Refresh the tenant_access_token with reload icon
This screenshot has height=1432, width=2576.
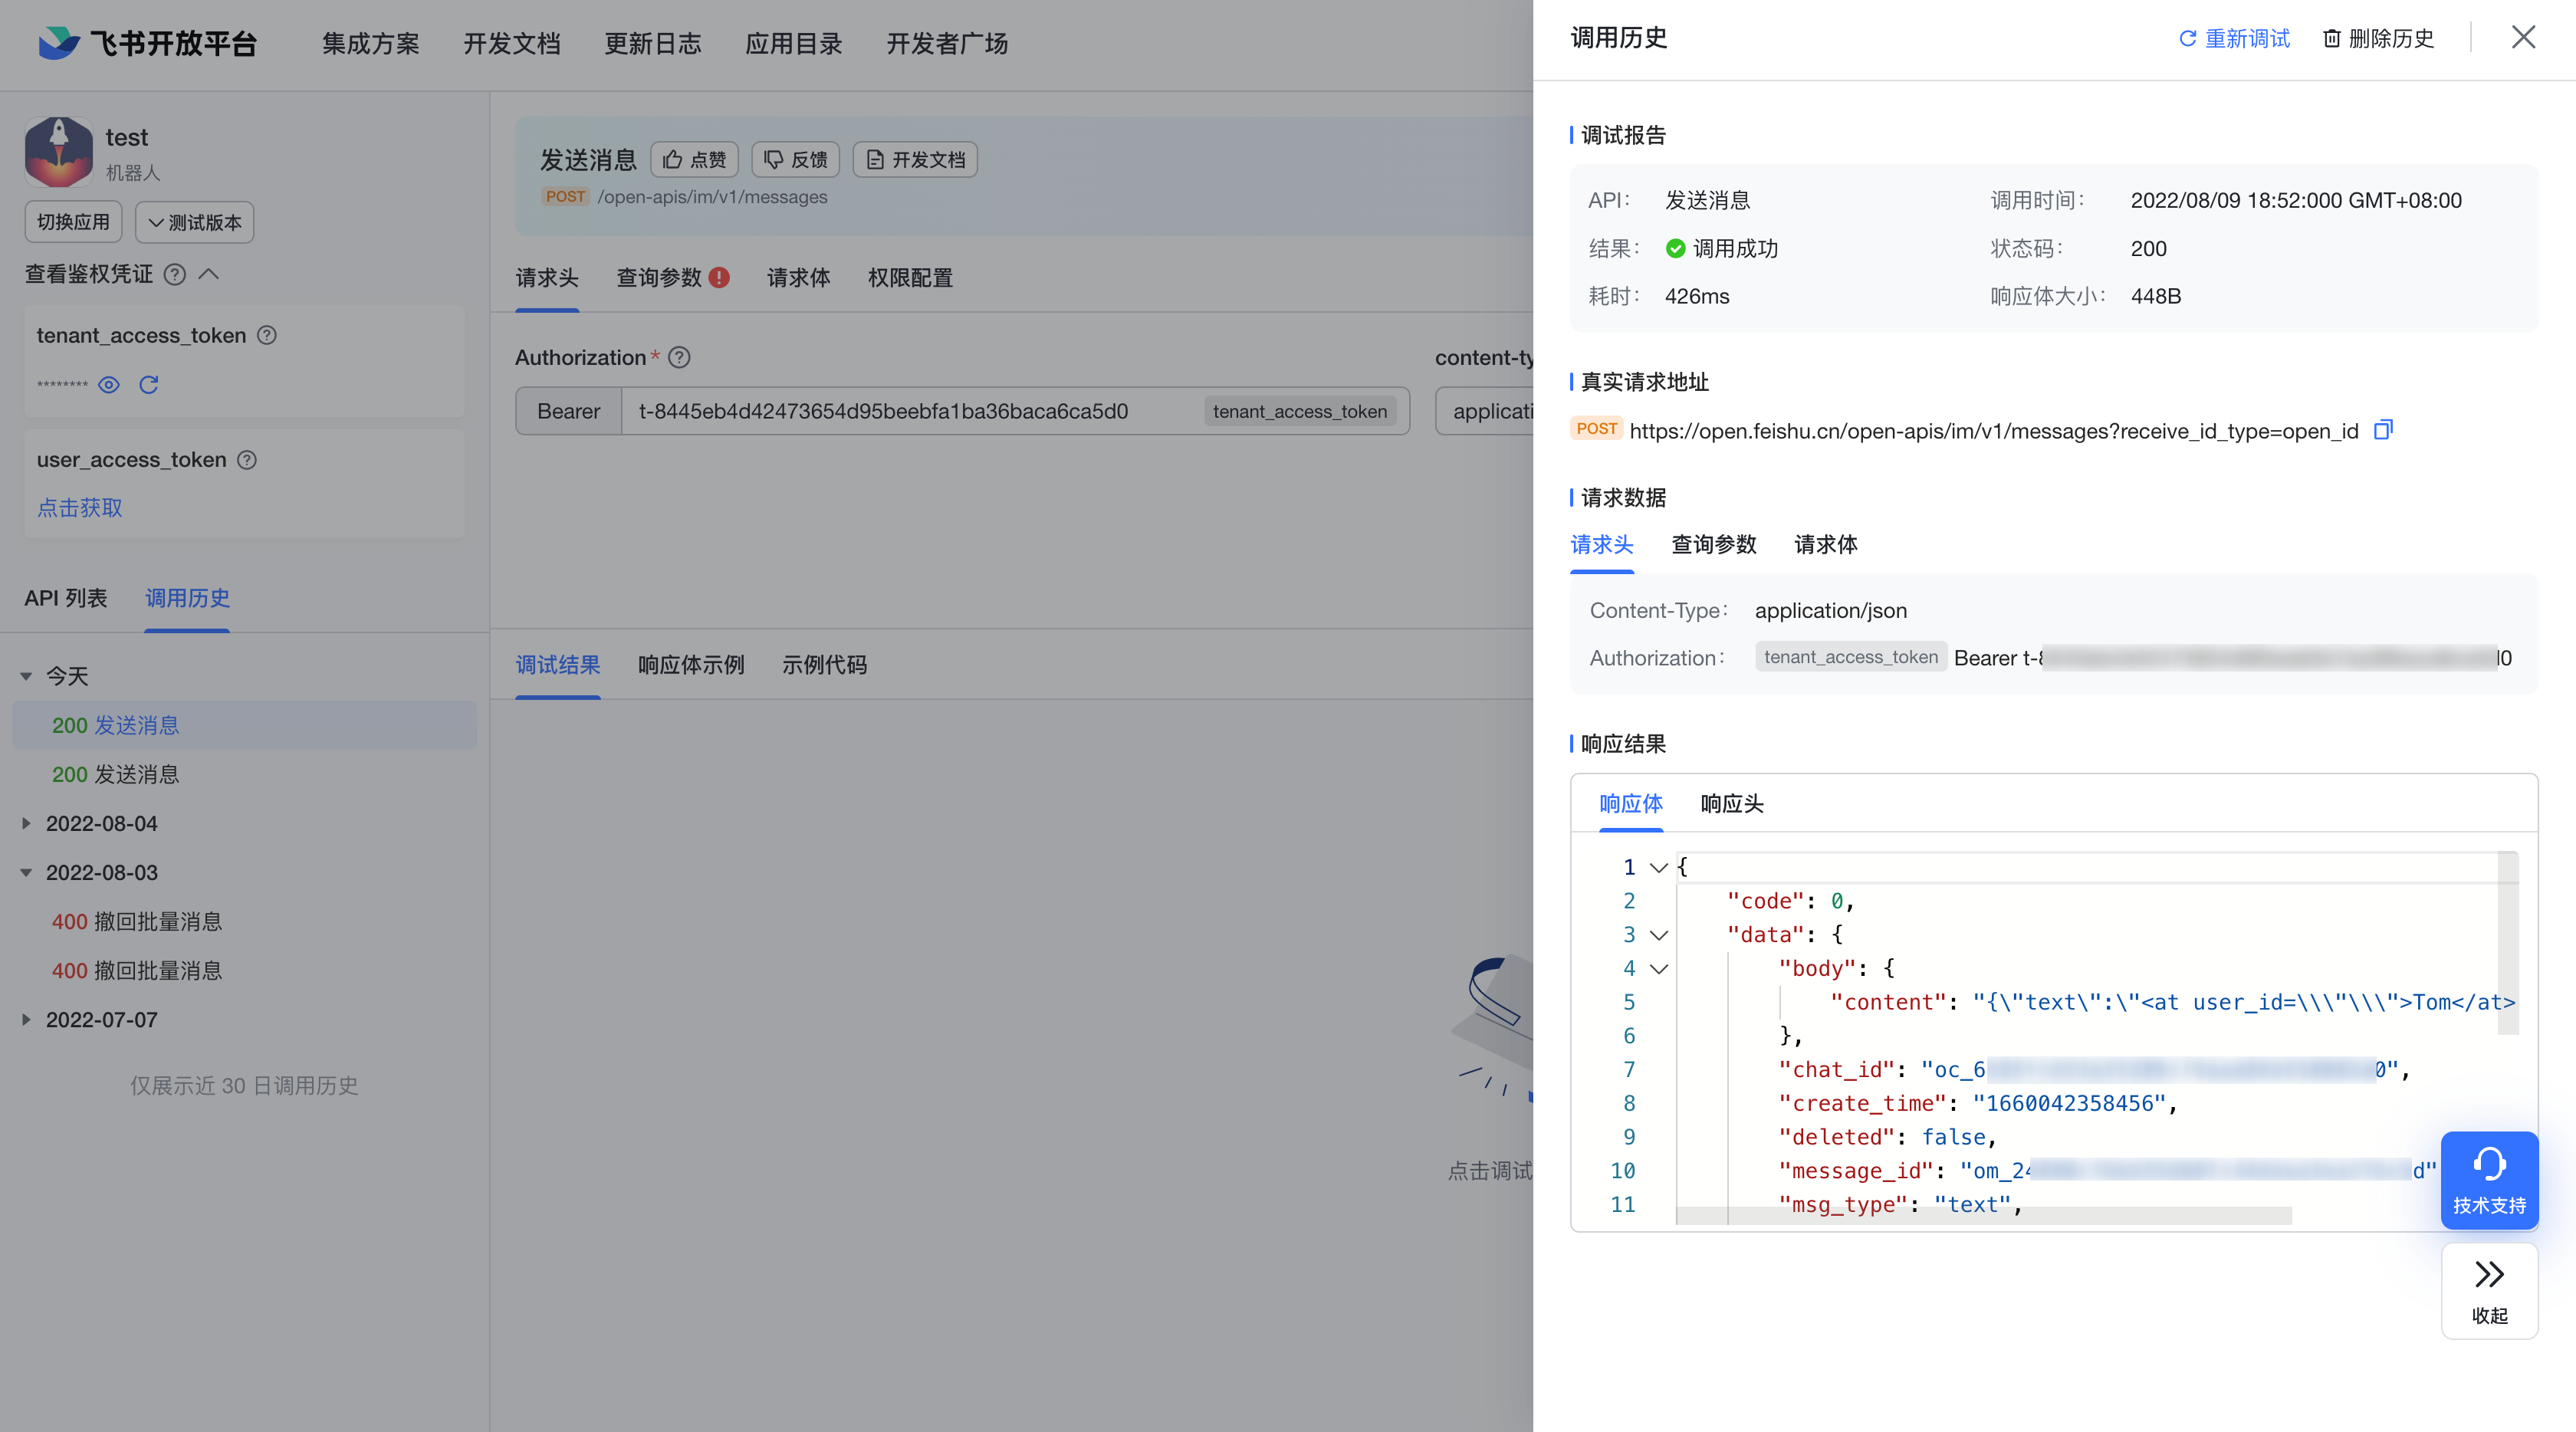[149, 385]
